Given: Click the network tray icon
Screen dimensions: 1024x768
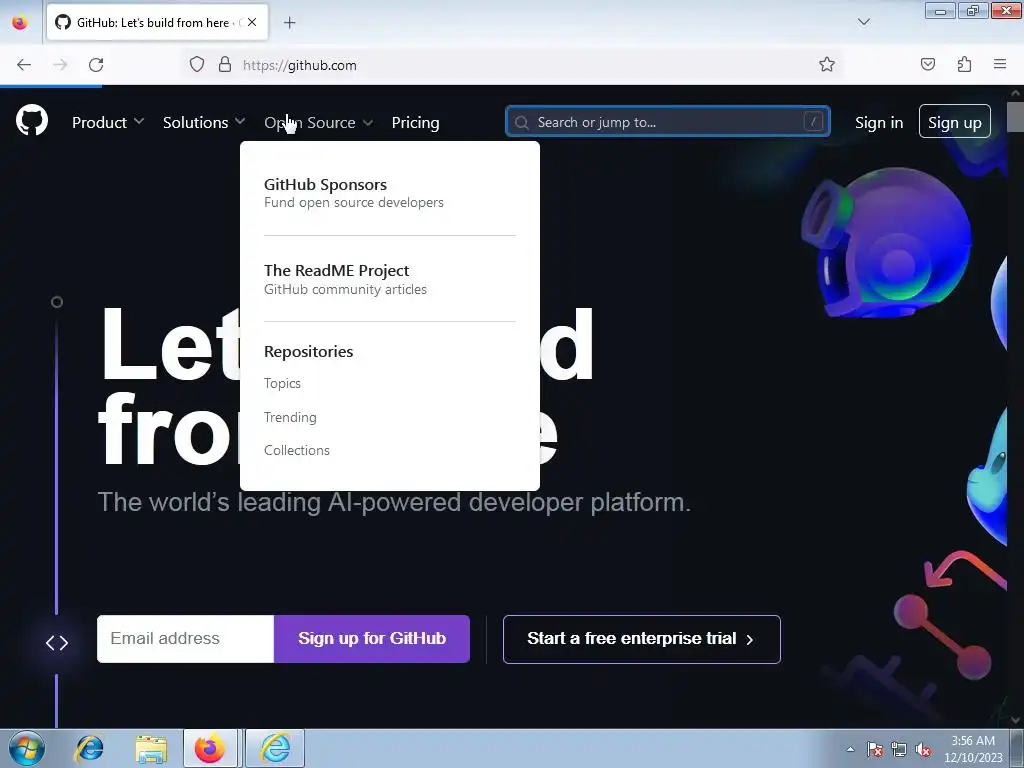Looking at the screenshot, I should click(899, 749).
